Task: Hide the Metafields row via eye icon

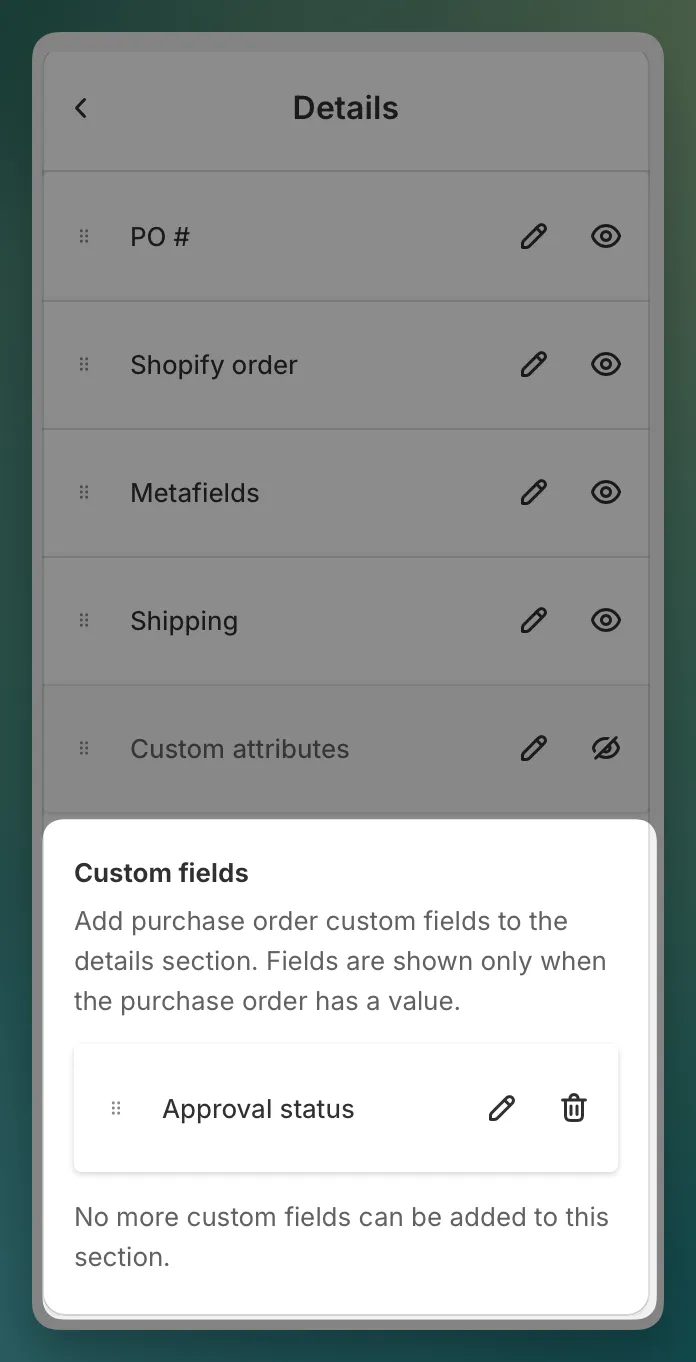Action: pyautogui.click(x=606, y=492)
